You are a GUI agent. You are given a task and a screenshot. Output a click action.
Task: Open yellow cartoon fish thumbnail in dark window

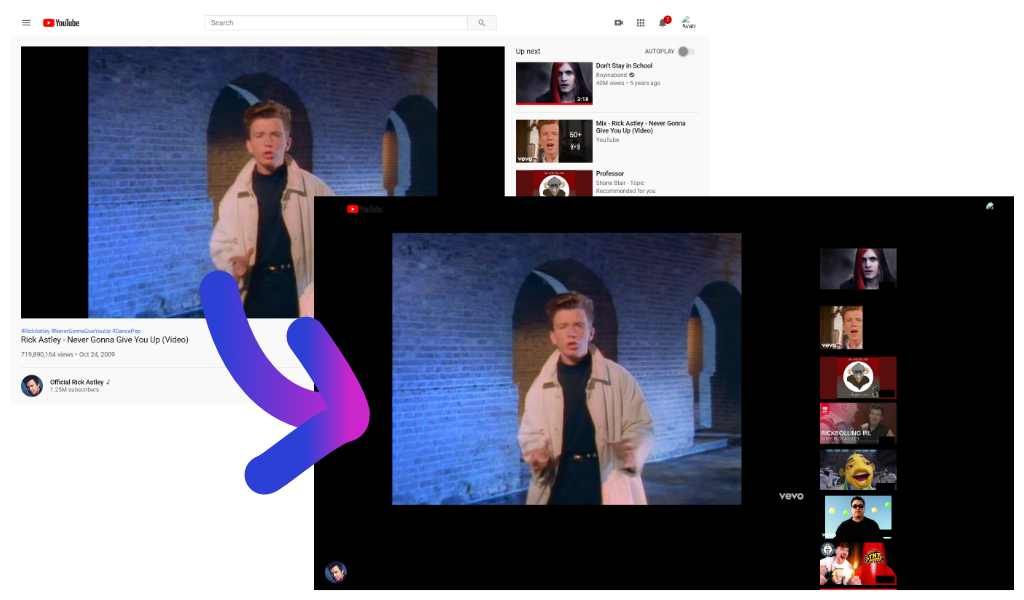coord(858,469)
